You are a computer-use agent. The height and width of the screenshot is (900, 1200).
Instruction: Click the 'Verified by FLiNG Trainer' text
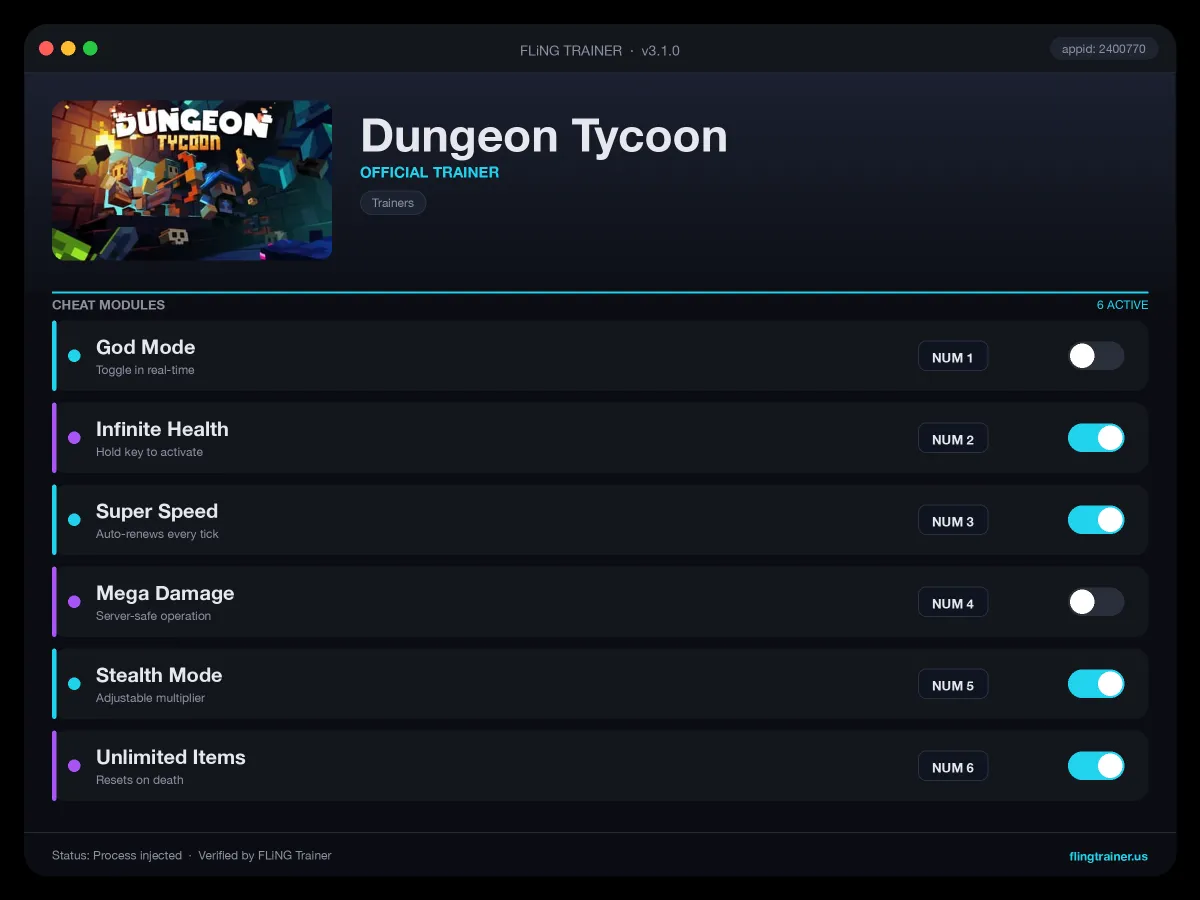(265, 856)
